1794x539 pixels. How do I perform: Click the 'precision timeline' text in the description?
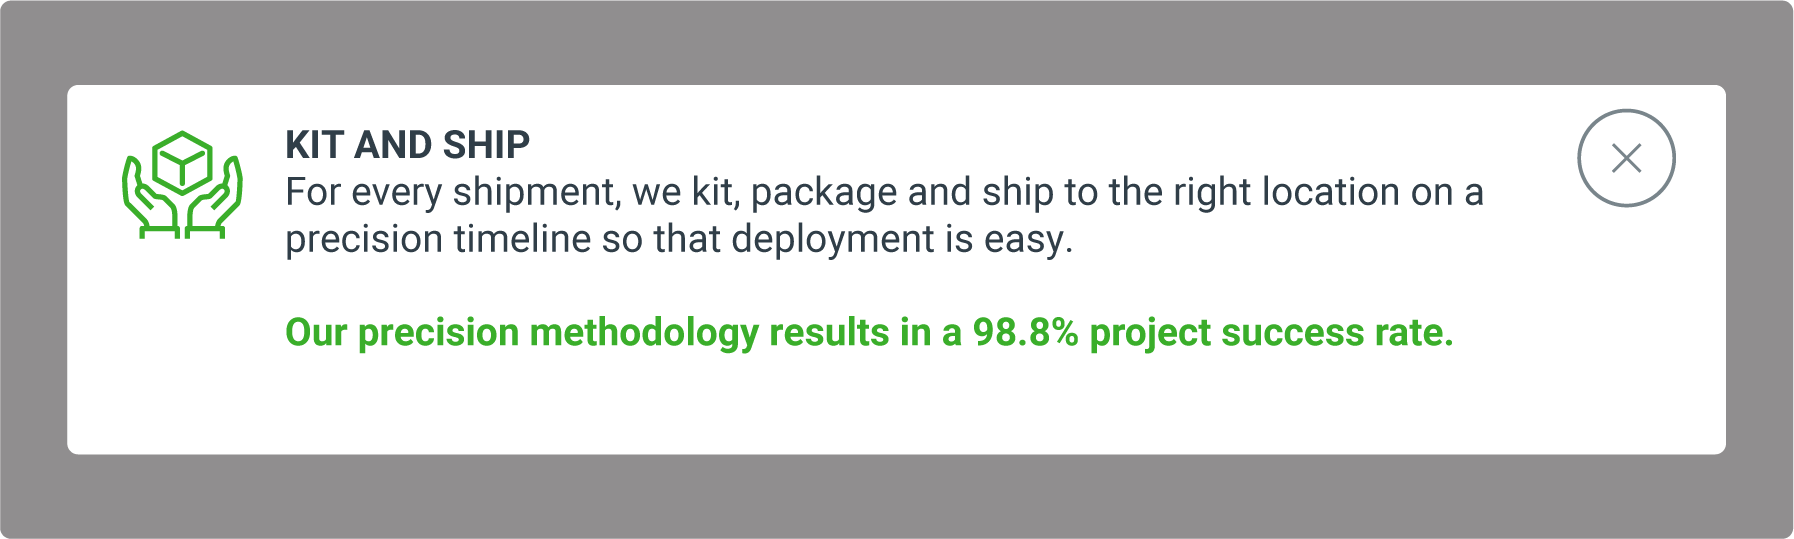[x=438, y=240]
